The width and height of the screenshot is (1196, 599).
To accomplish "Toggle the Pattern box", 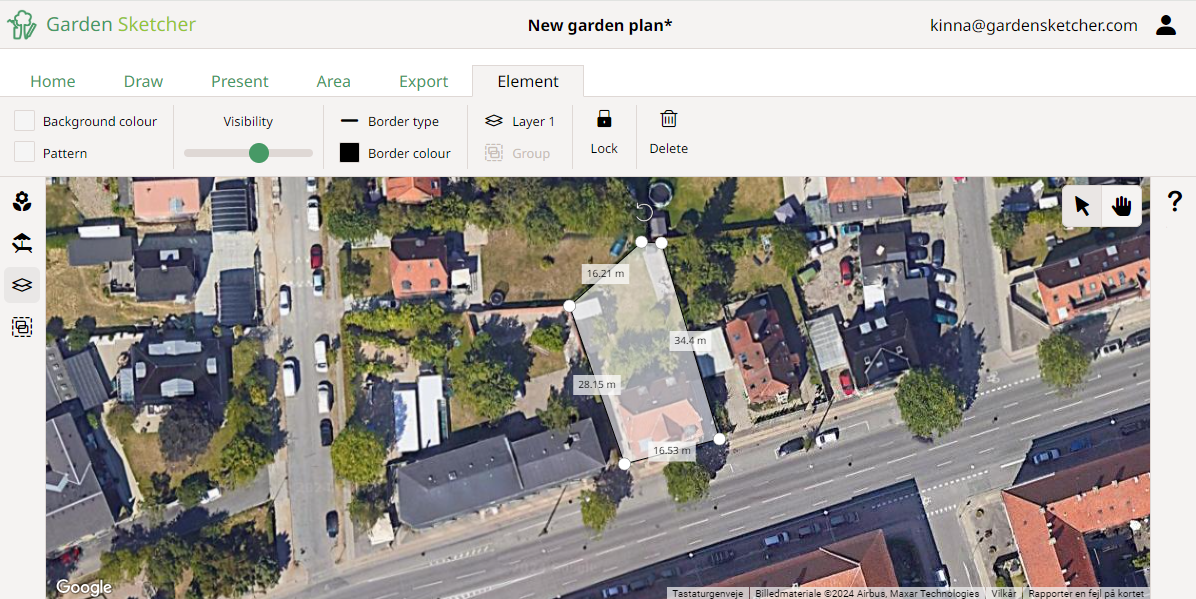I will pyautogui.click(x=25, y=152).
